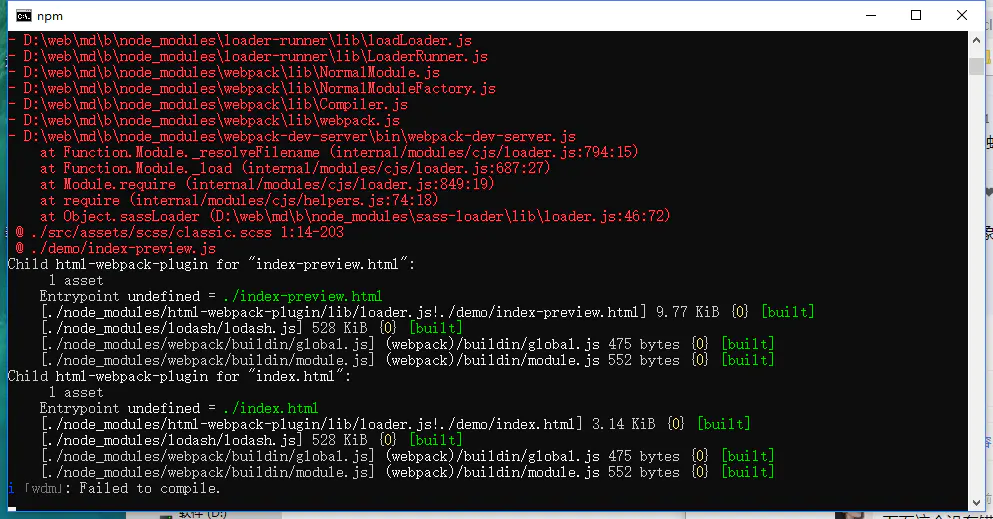The height and width of the screenshot is (519, 993).
Task: Click the 'index-preview.html] 9.77 KiB' module line
Action: point(427,312)
